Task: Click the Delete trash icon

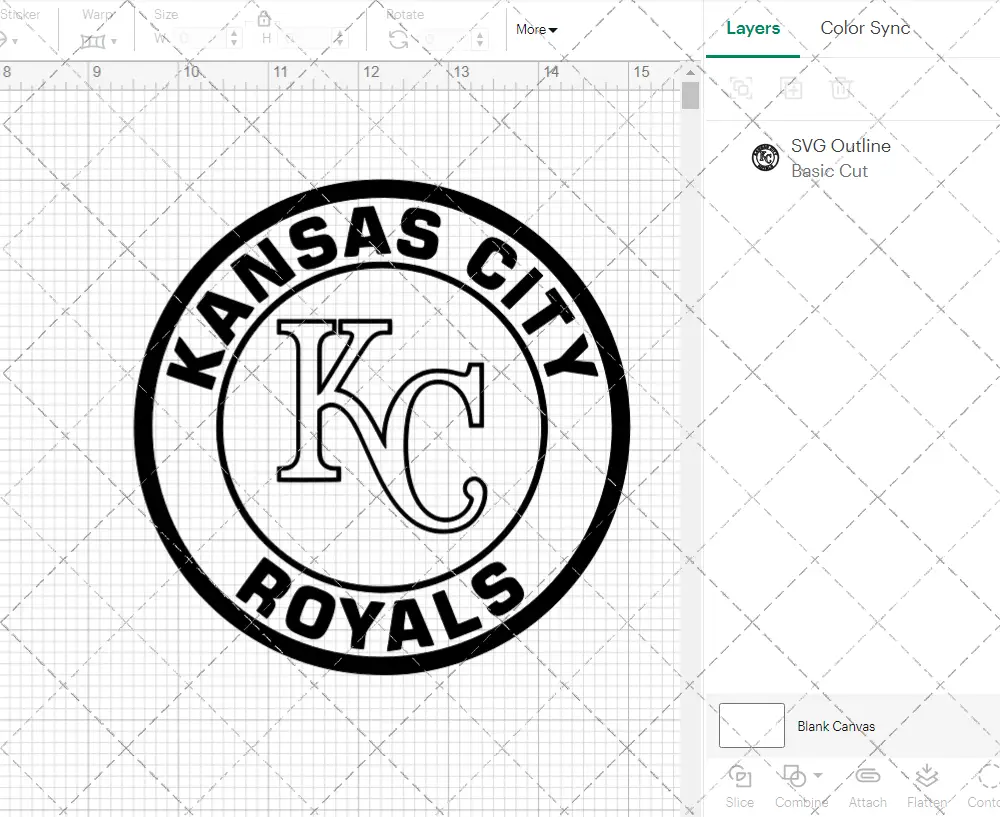Action: [842, 88]
